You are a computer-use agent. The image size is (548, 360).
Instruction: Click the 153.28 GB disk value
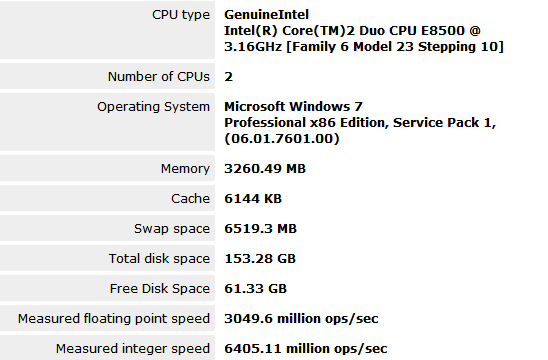(260, 259)
